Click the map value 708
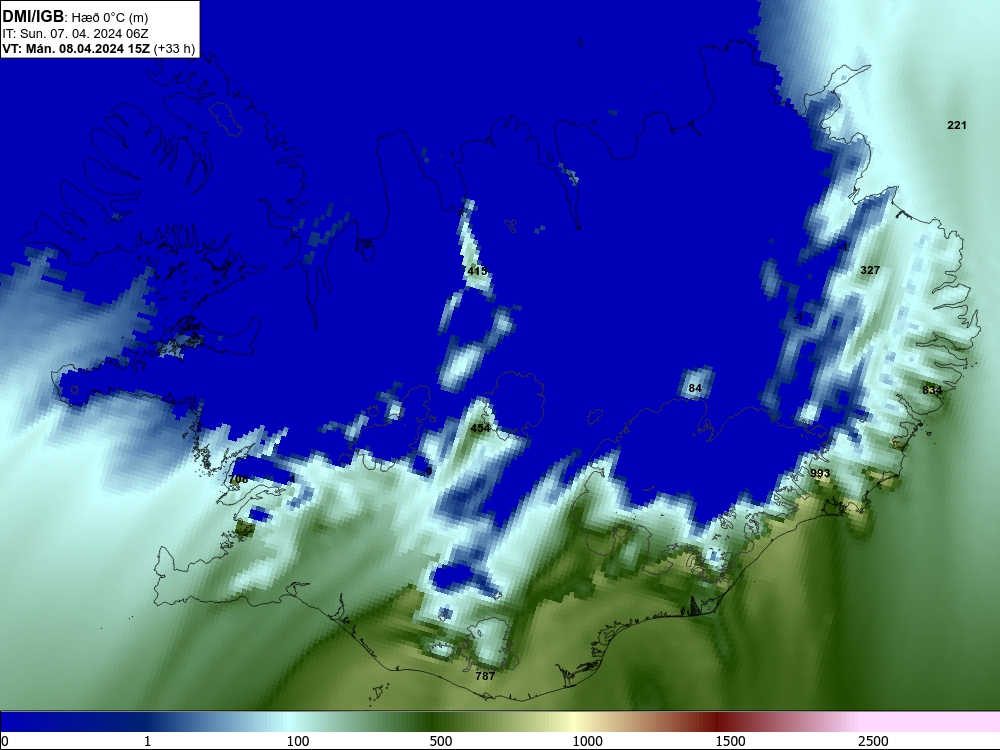 click(238, 479)
